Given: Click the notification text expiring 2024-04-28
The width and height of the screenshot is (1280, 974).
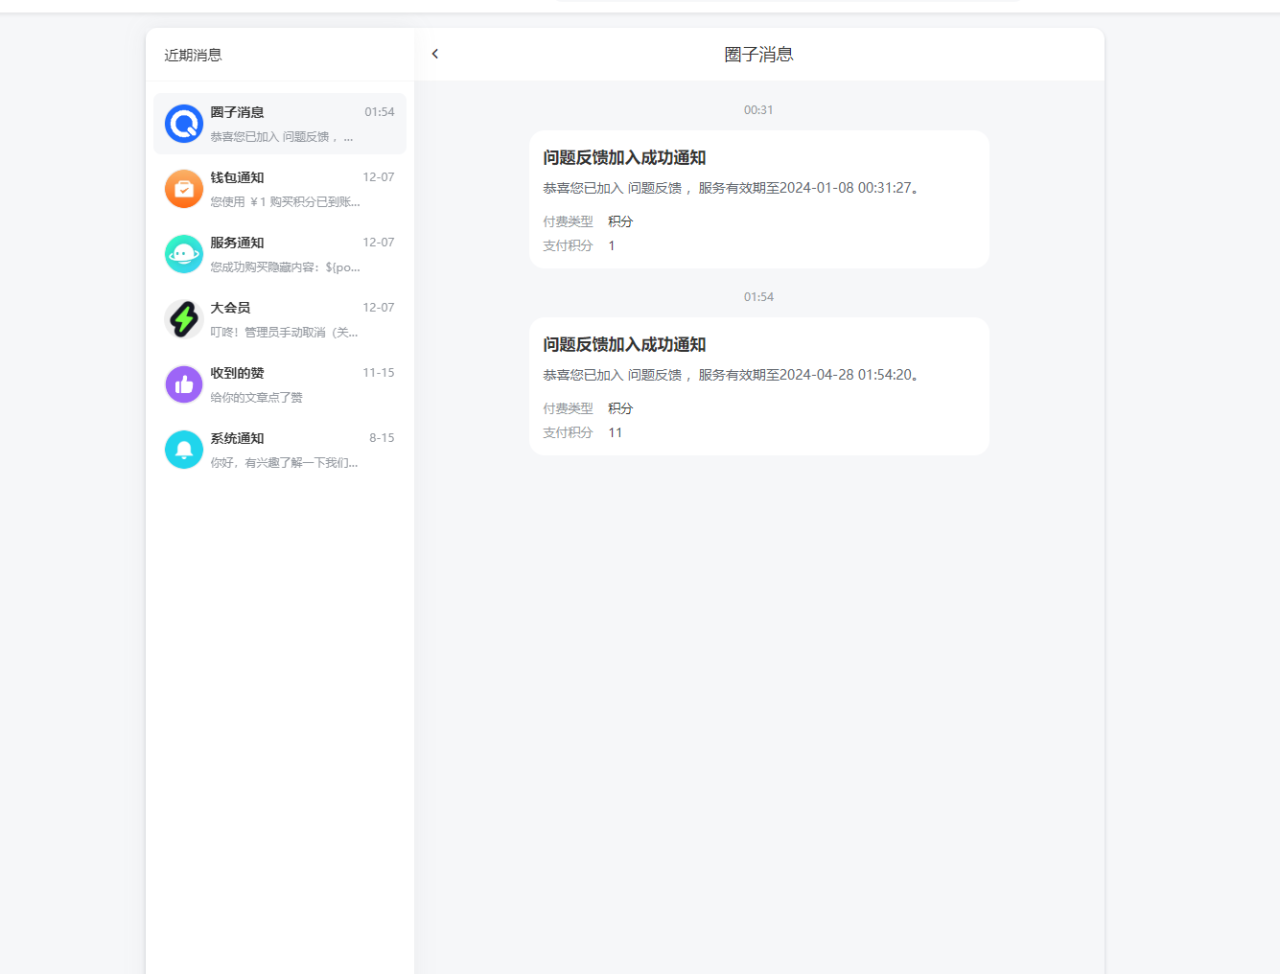Looking at the screenshot, I should pyautogui.click(x=730, y=375).
